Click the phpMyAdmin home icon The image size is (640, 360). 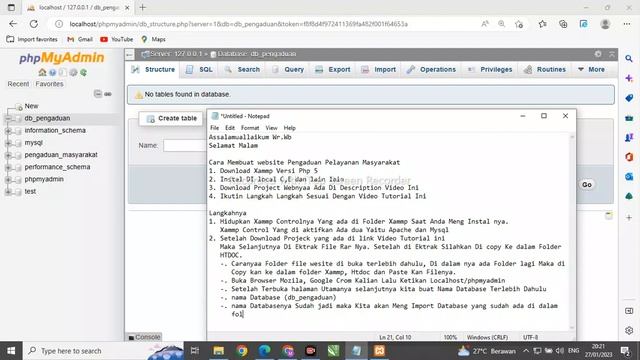[42, 72]
